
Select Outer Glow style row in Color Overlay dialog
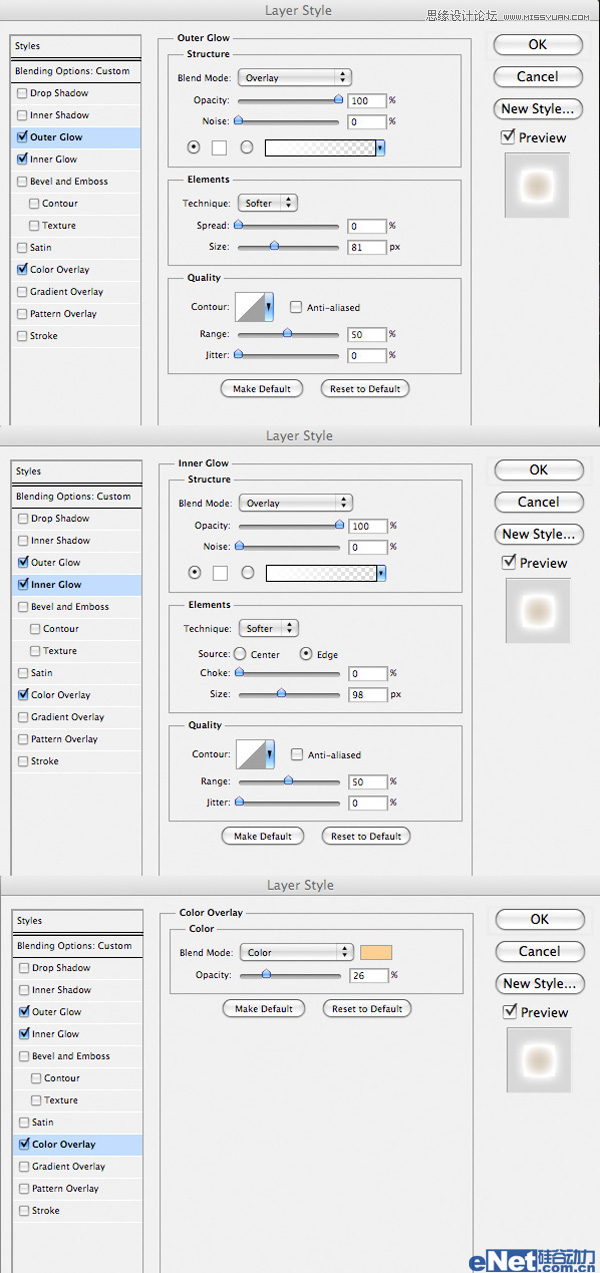(x=77, y=1012)
